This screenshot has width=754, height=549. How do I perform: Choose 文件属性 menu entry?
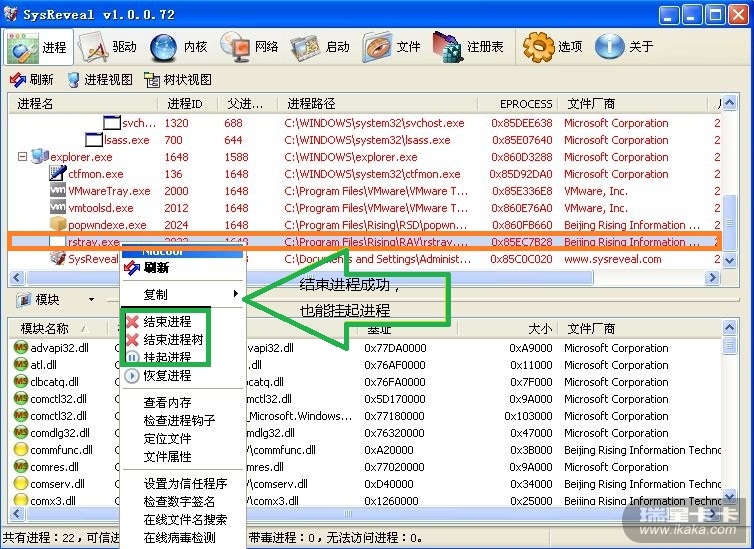click(x=183, y=457)
